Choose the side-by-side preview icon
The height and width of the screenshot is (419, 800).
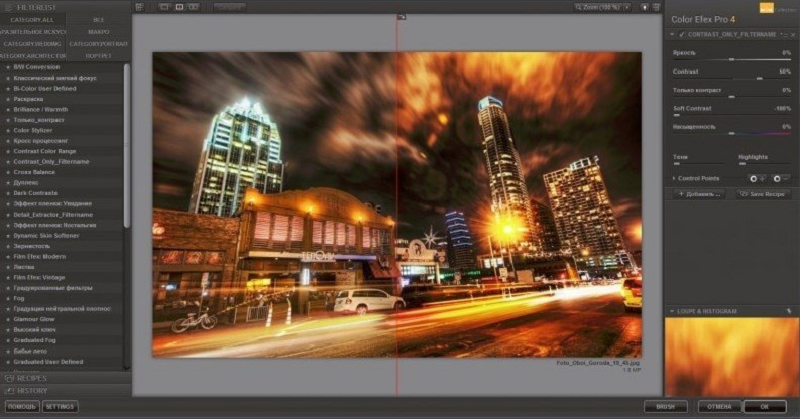[x=193, y=7]
